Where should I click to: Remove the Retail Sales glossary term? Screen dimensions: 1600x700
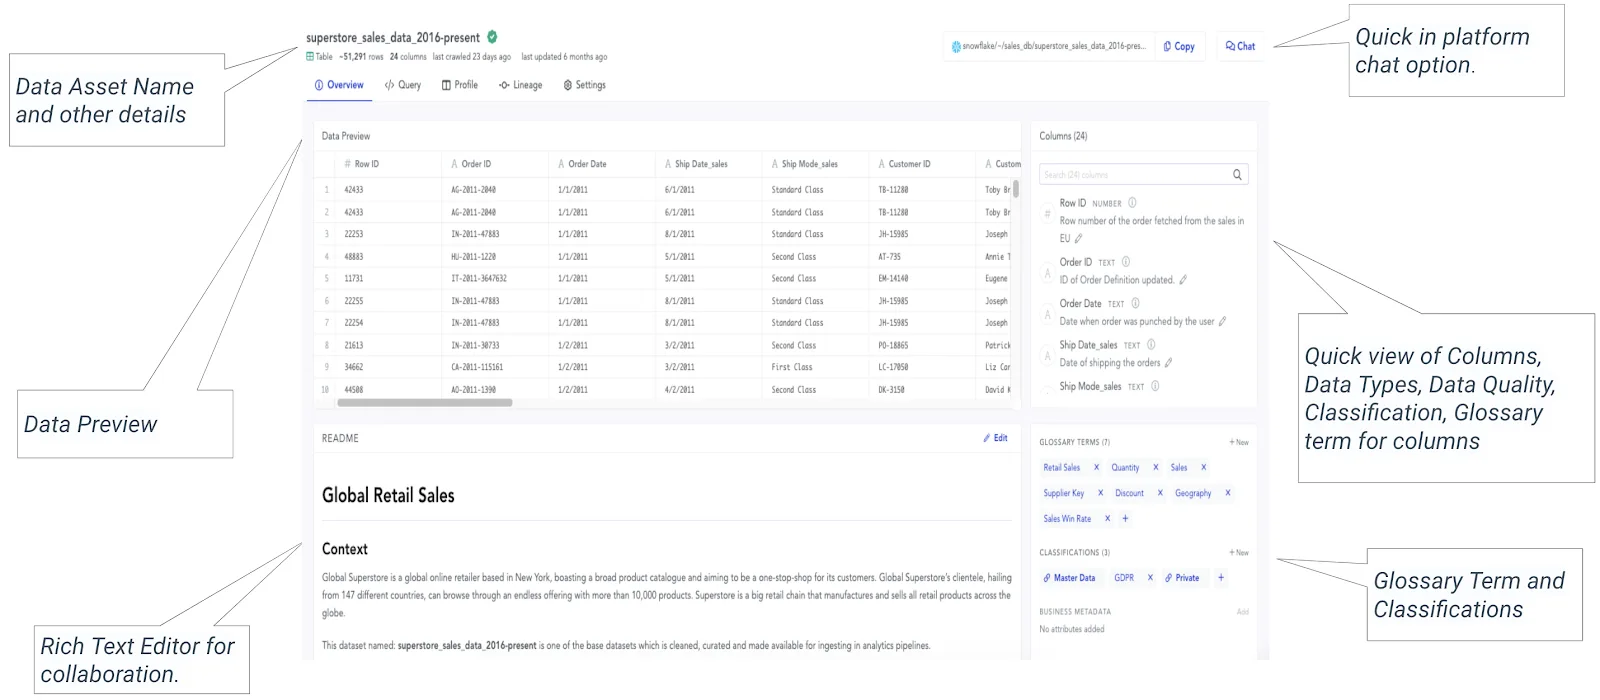pos(1096,467)
